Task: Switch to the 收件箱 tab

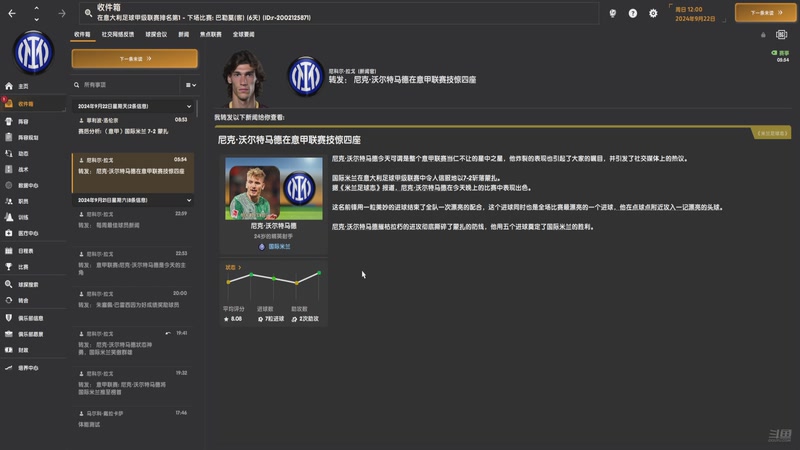Action: [x=82, y=35]
